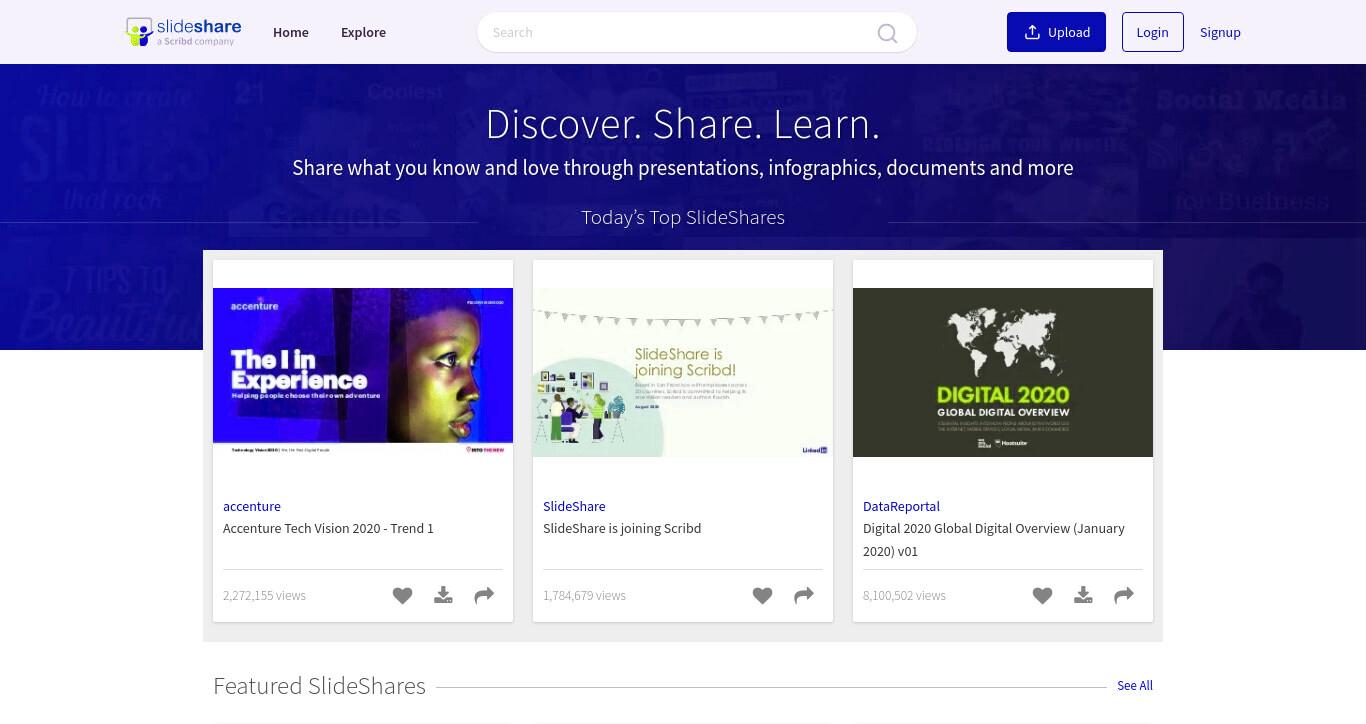Like the SlideShare is joining Scribd slideshow
The image size is (1366, 724).
click(x=762, y=596)
